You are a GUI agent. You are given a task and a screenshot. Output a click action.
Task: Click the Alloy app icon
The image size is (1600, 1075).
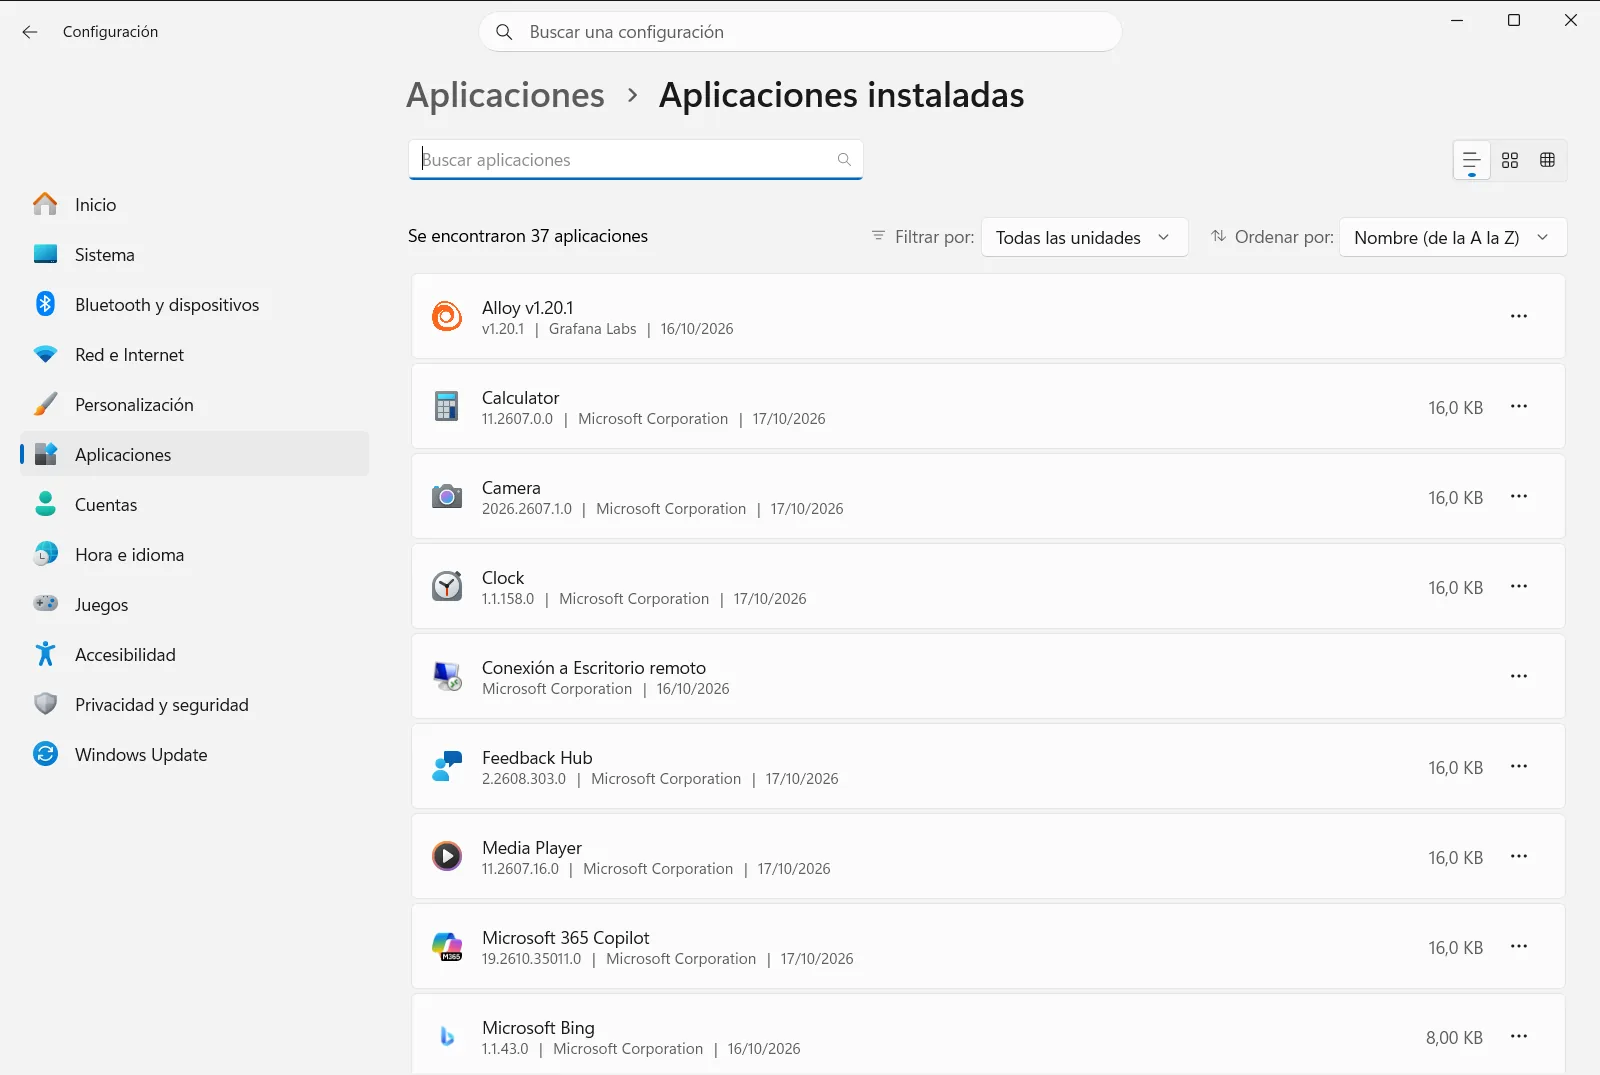click(x=447, y=316)
